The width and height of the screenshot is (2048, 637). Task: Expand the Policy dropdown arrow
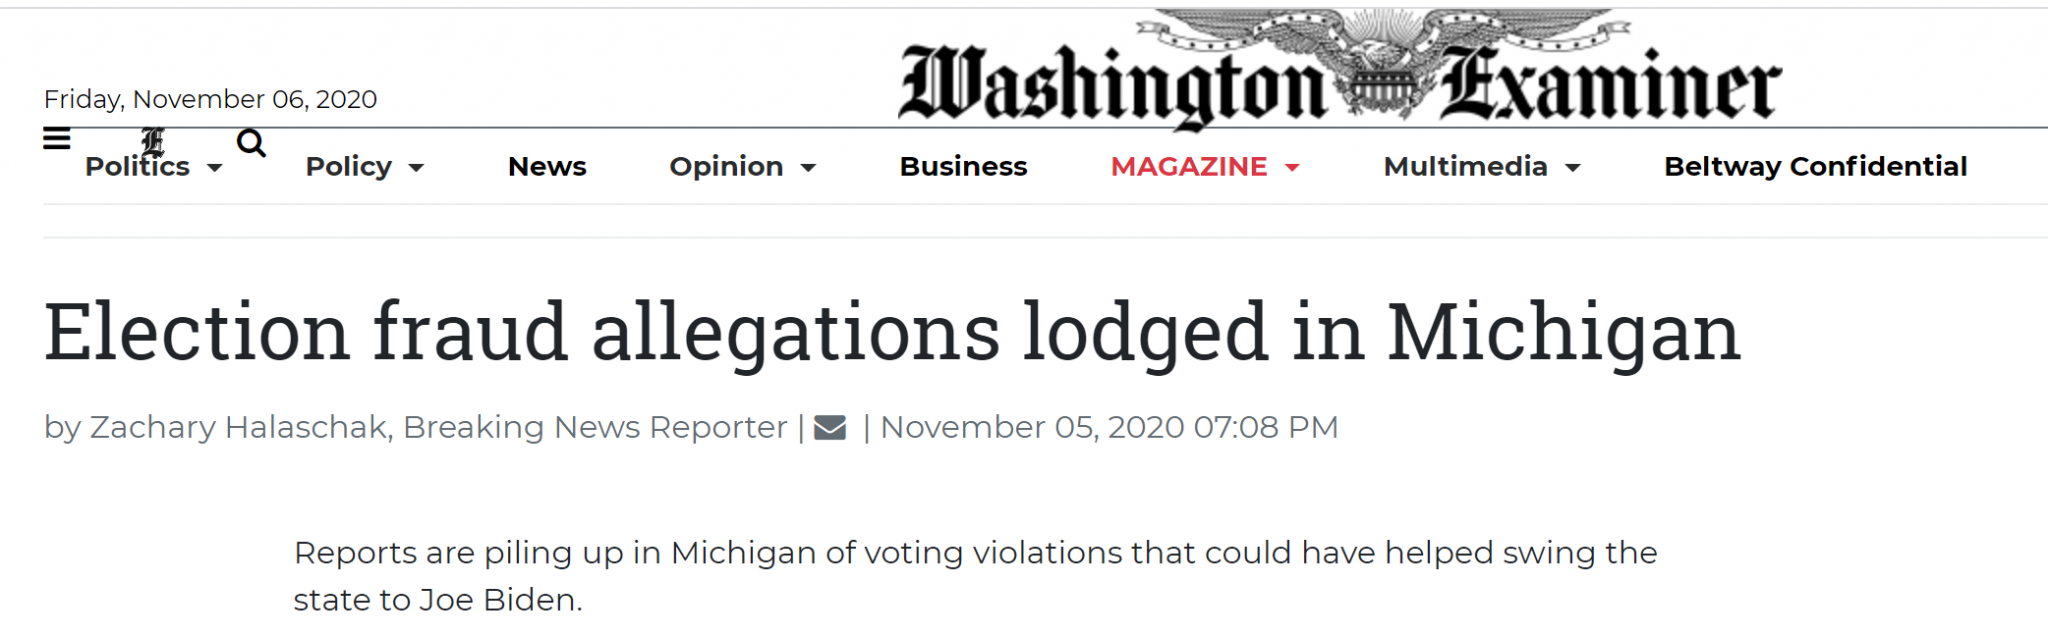(417, 168)
